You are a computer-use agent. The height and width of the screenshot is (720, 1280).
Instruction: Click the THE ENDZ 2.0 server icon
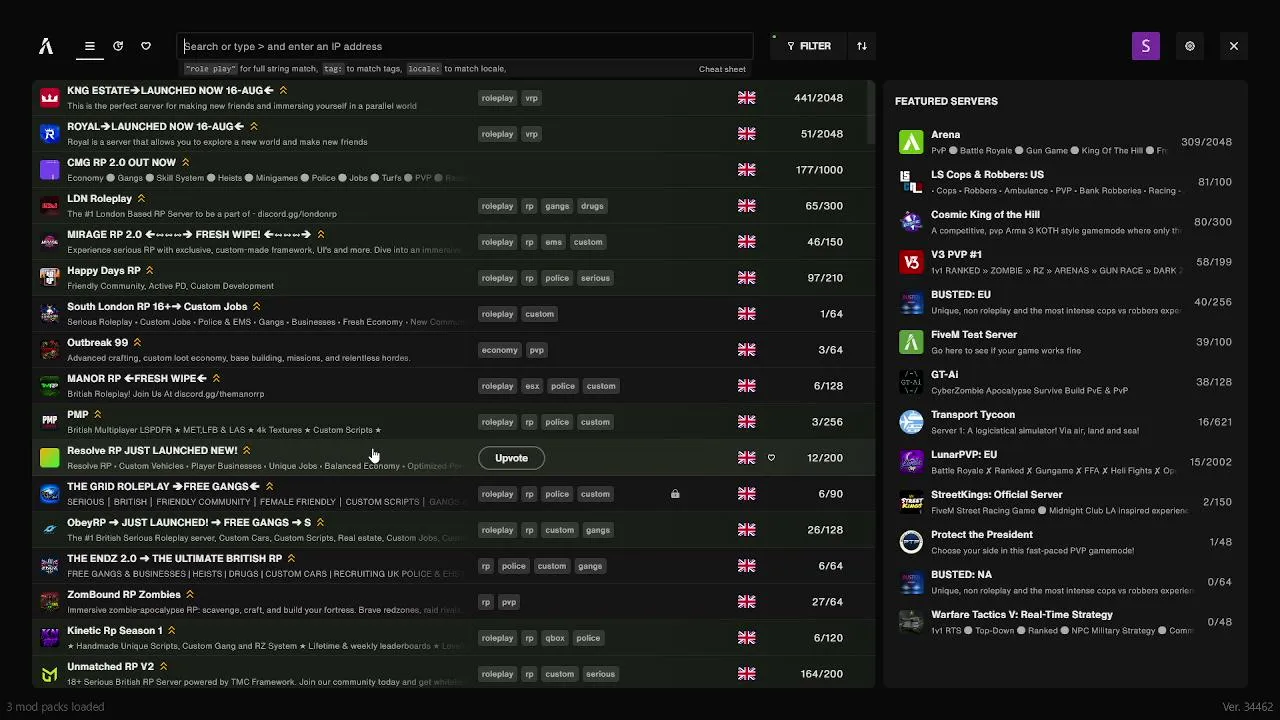(50, 566)
